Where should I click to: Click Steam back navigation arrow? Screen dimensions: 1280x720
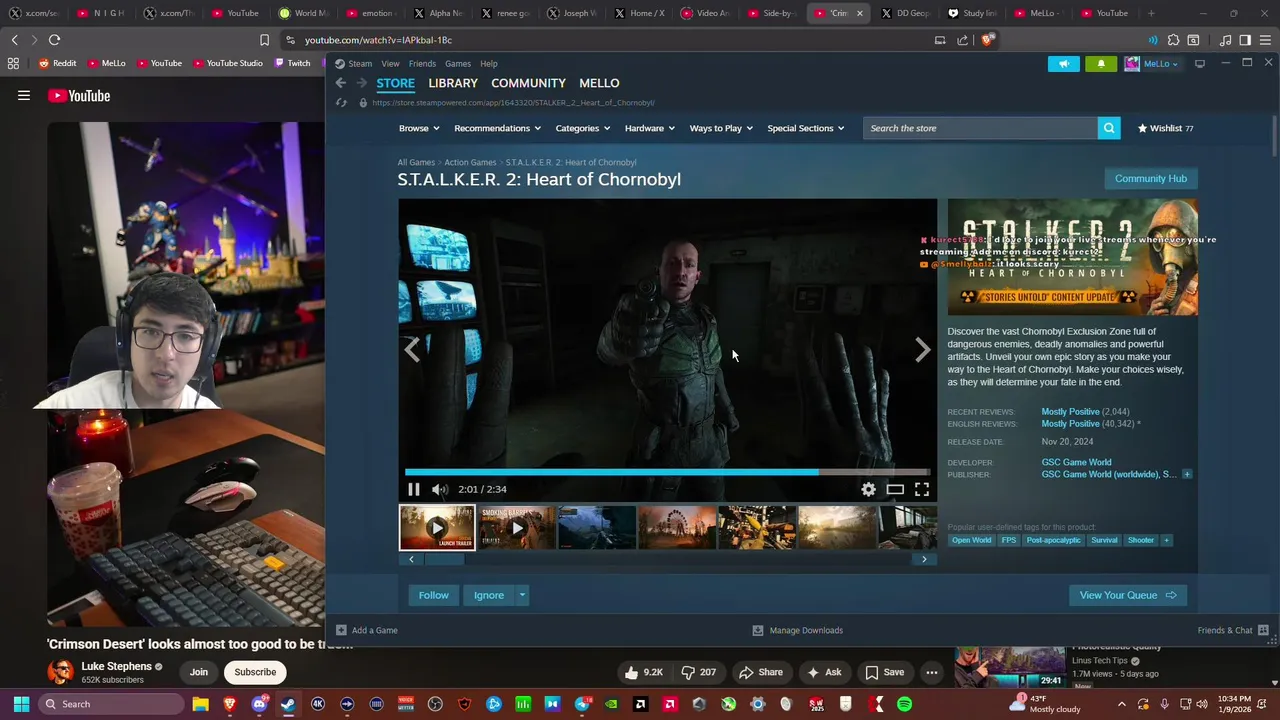pyautogui.click(x=341, y=83)
